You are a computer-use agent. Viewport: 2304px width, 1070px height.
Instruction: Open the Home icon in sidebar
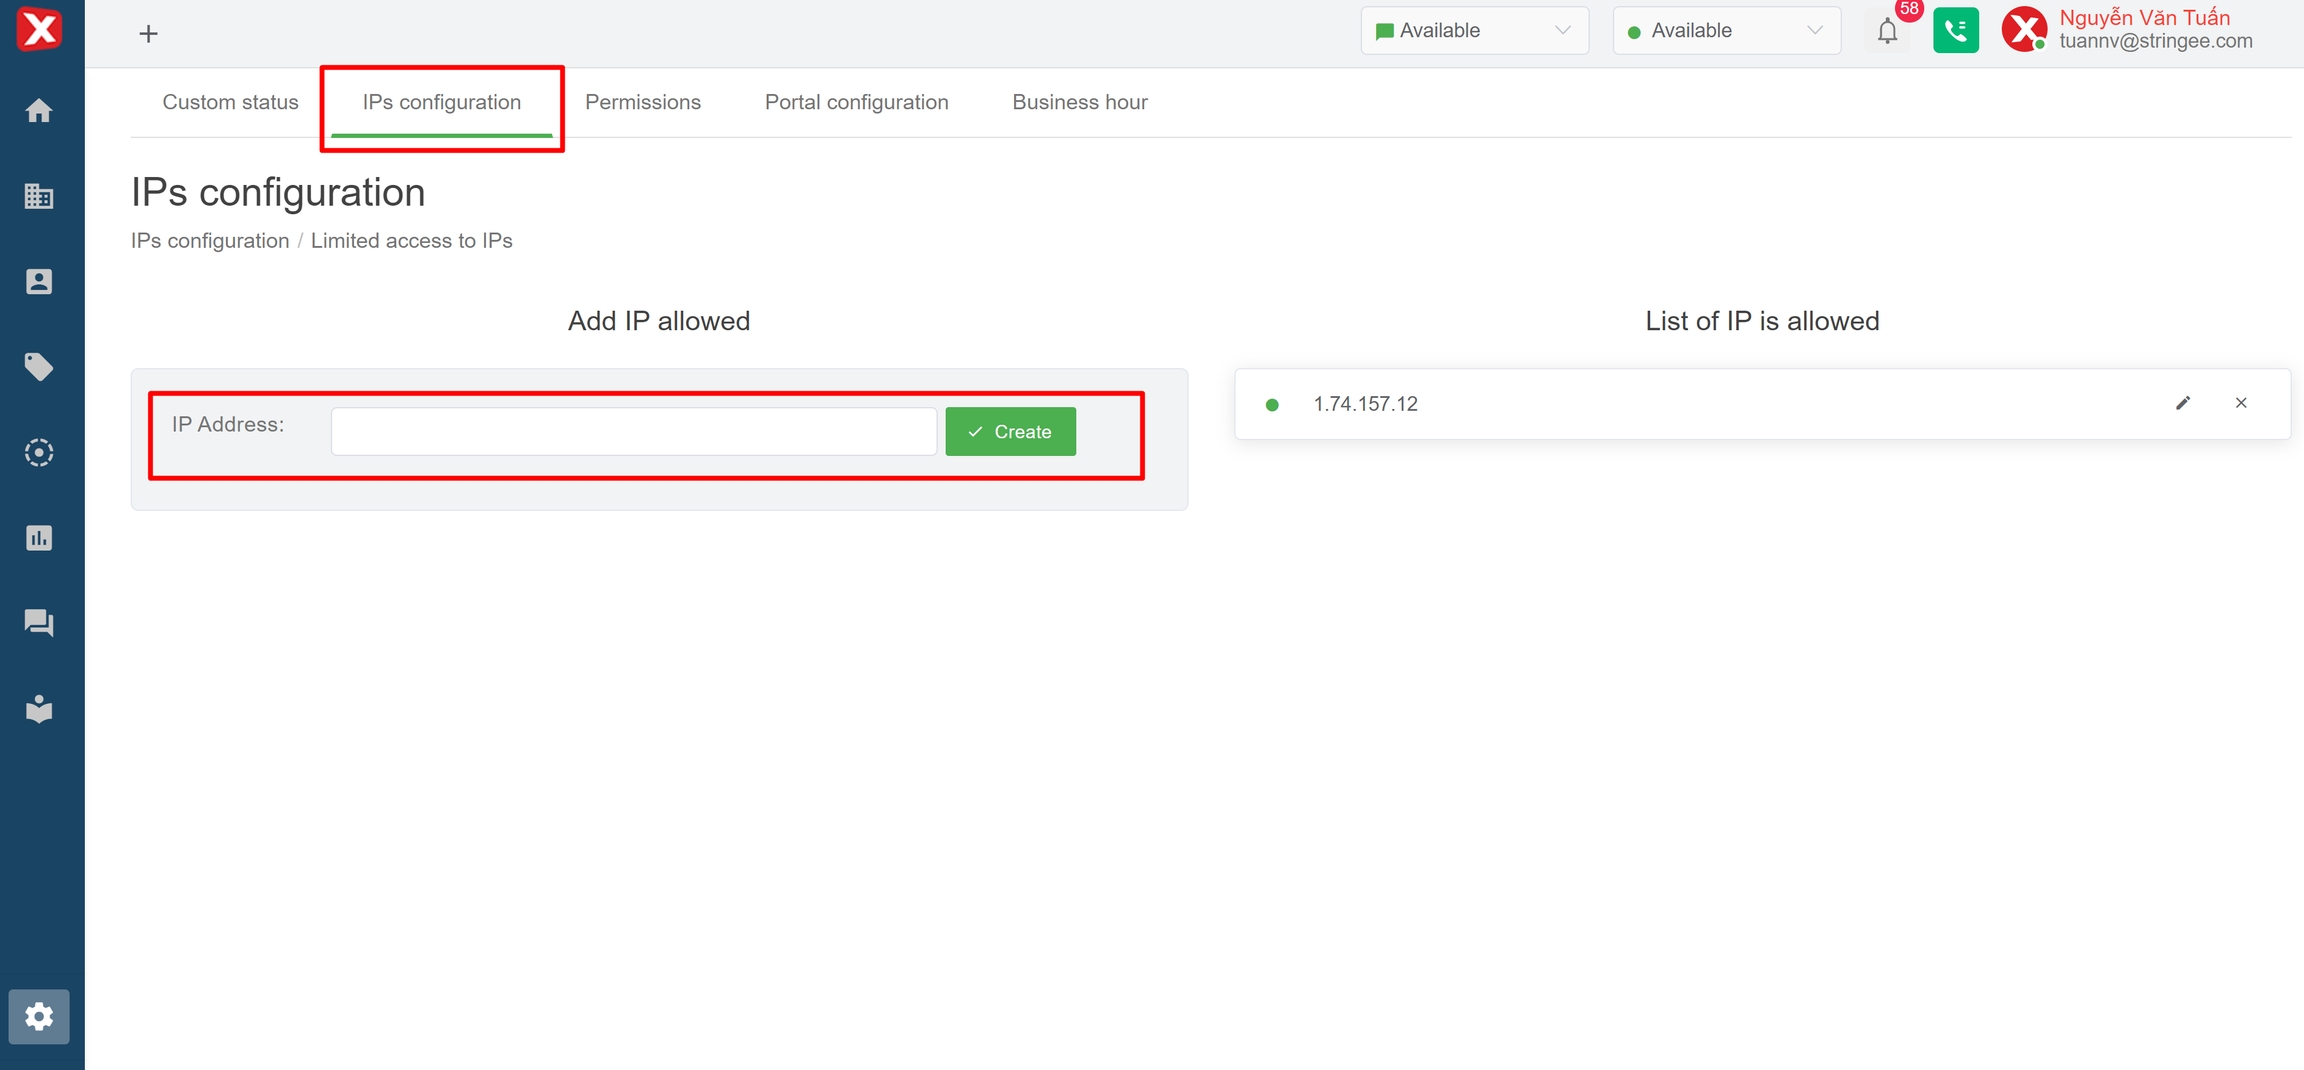(x=39, y=111)
